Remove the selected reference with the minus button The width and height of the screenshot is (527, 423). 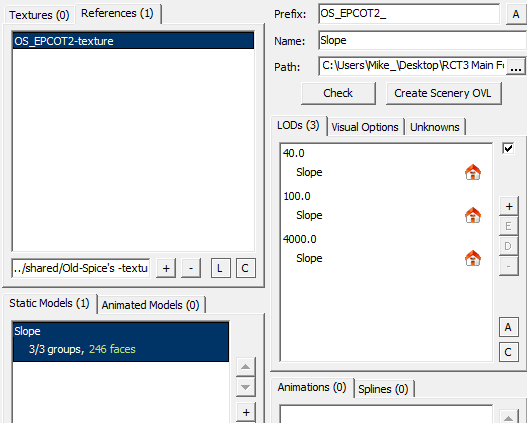point(191,268)
